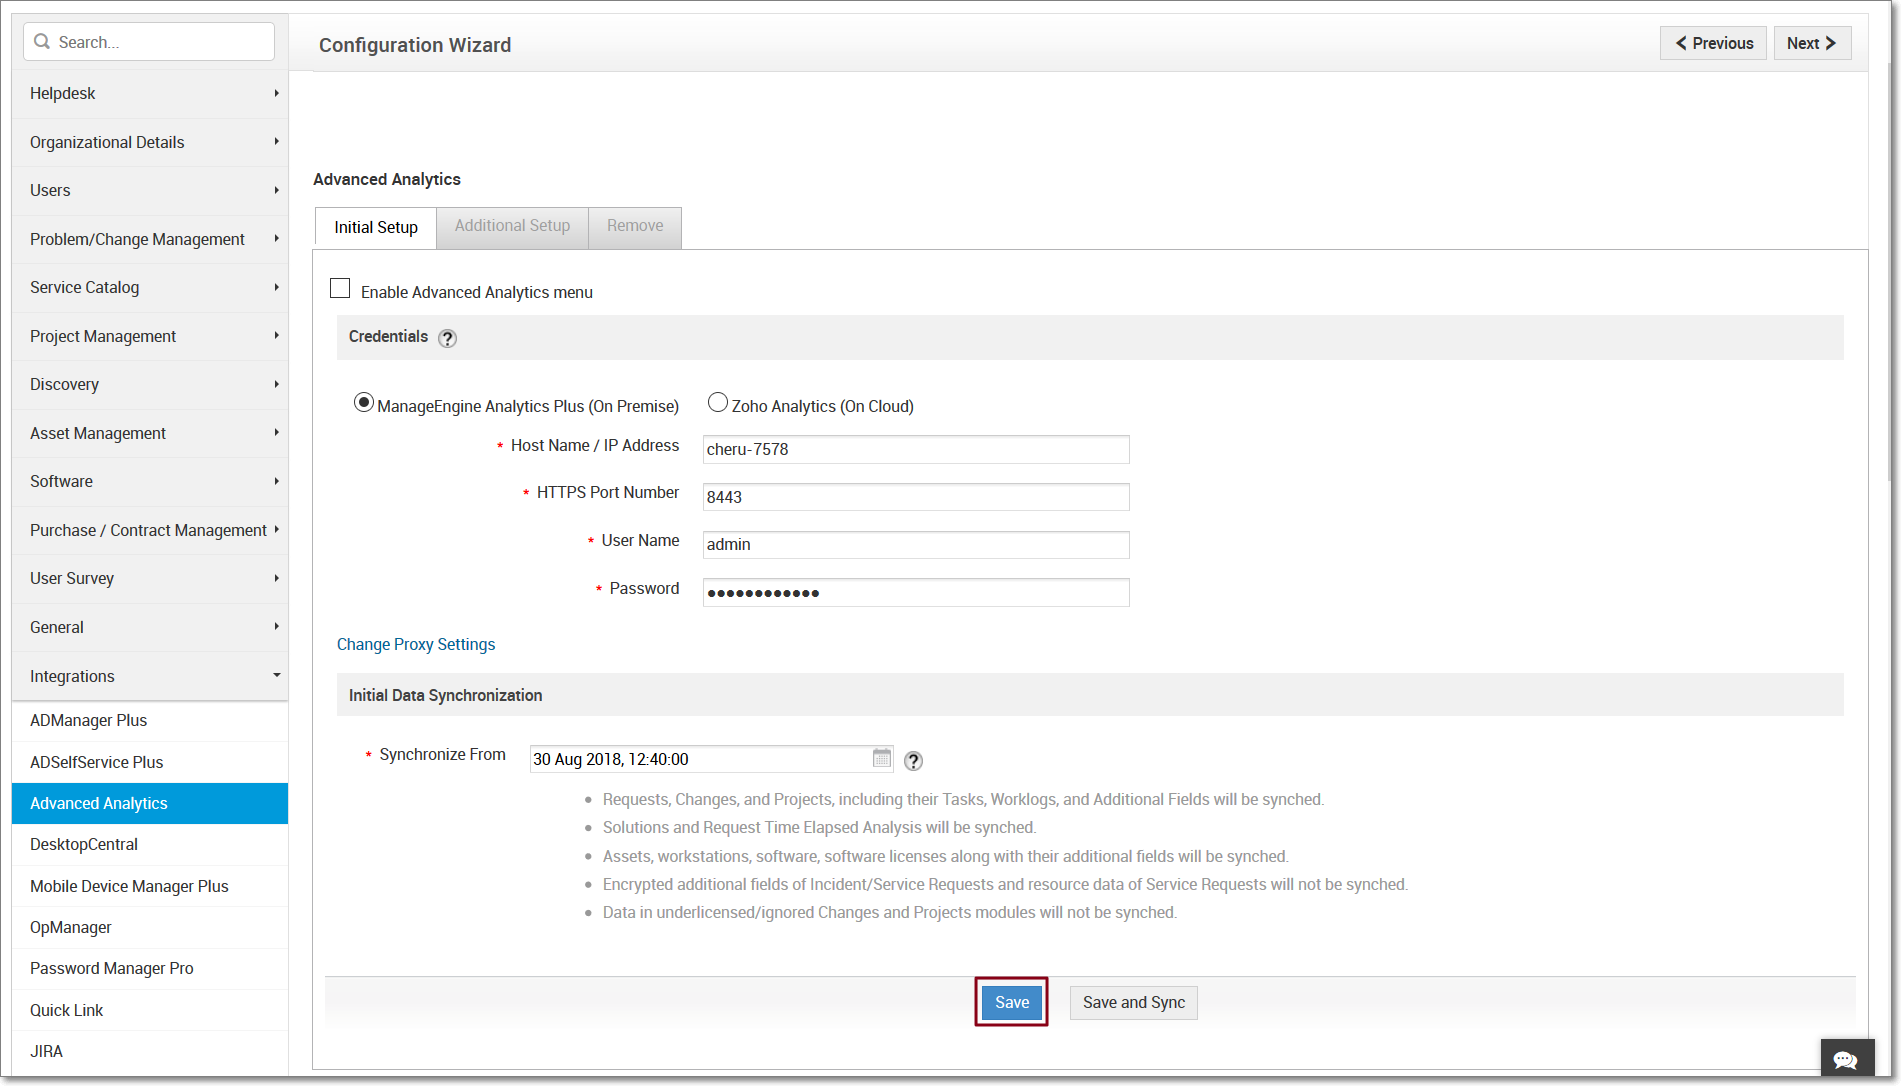Screen dimensions: 1901x1086
Task: Click the Next button in Configuration Wizard
Action: [x=1812, y=43]
